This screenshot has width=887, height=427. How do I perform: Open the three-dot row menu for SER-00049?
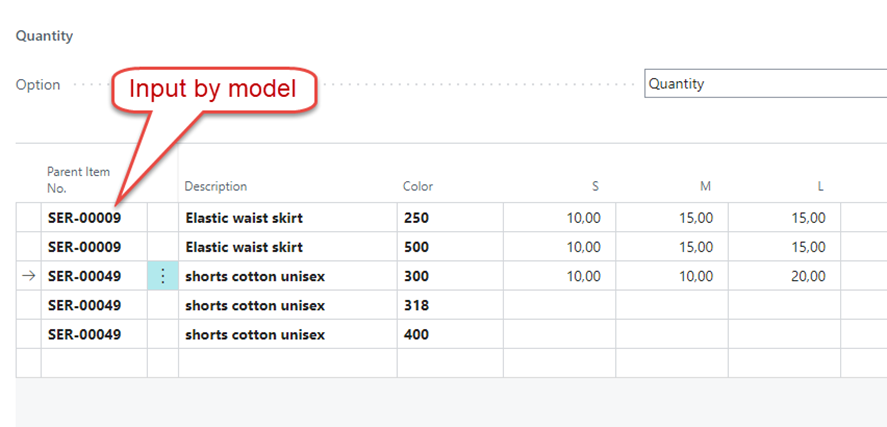tap(163, 276)
